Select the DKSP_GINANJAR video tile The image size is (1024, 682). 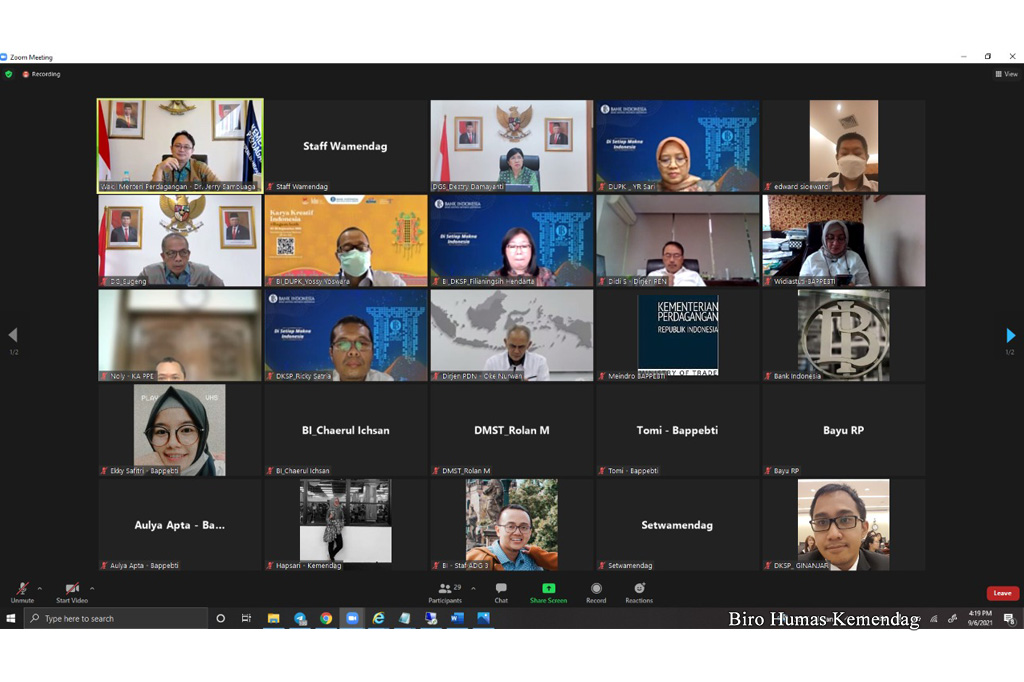tap(844, 525)
